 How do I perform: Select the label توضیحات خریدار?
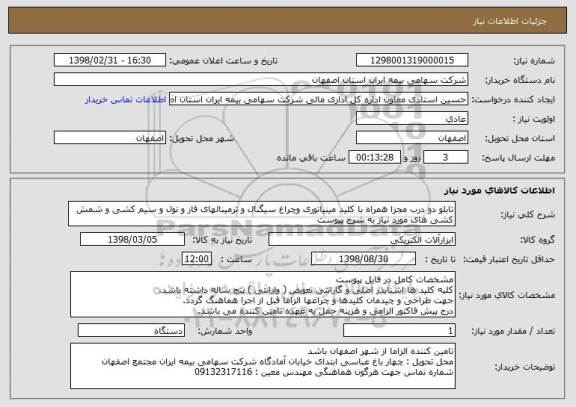525,367
